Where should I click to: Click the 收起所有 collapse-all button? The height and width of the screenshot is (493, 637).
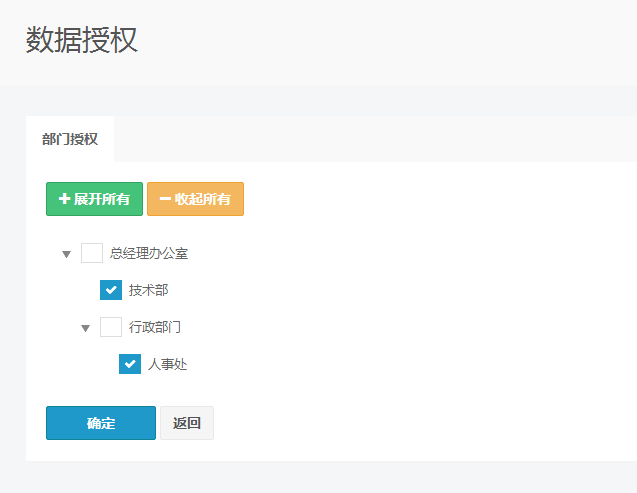coord(195,199)
